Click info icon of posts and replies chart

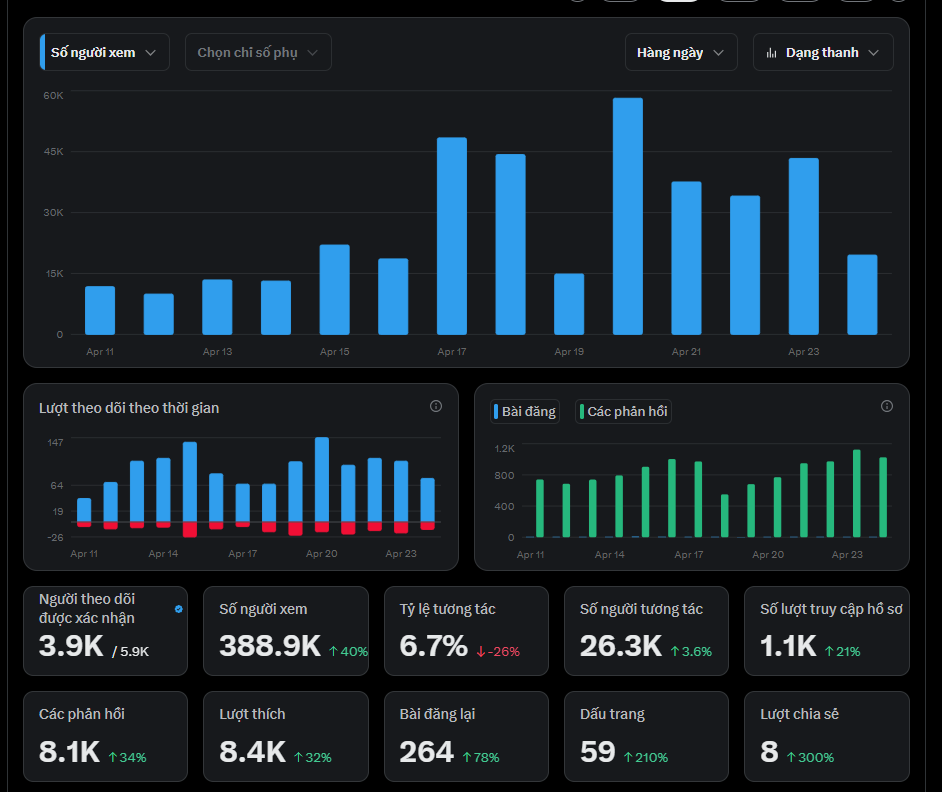(887, 406)
